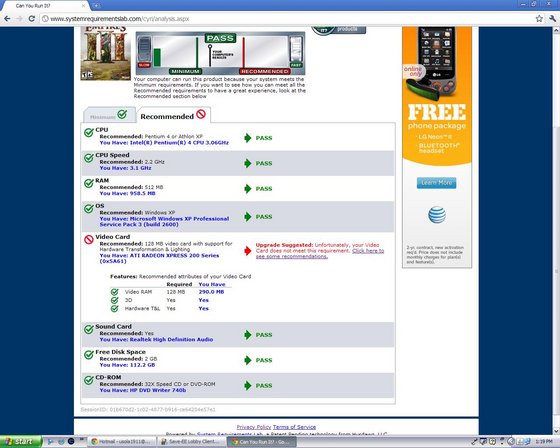
Task: Open the Windows Start menu
Action: point(20,442)
